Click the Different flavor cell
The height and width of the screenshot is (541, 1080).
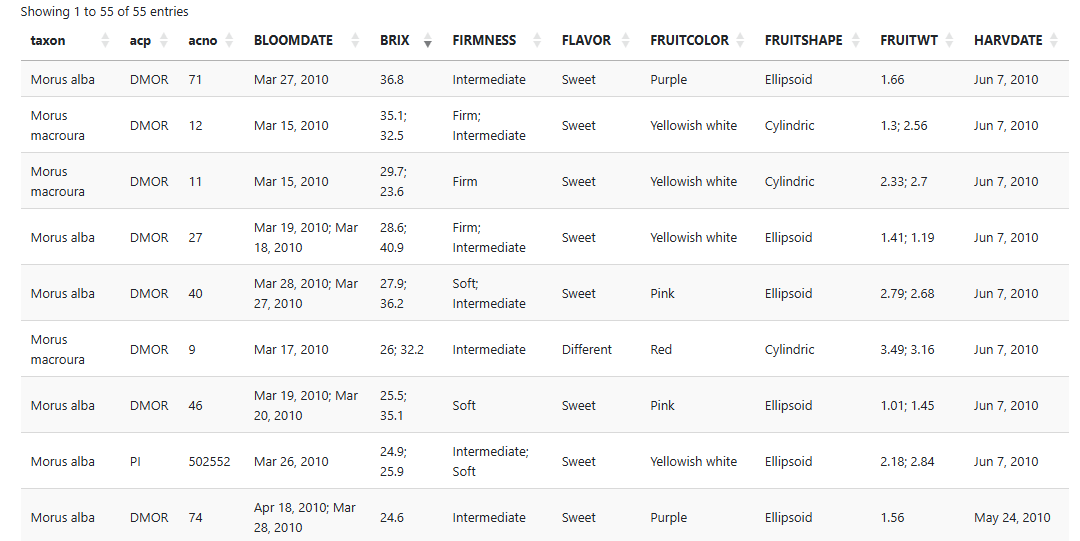(586, 349)
